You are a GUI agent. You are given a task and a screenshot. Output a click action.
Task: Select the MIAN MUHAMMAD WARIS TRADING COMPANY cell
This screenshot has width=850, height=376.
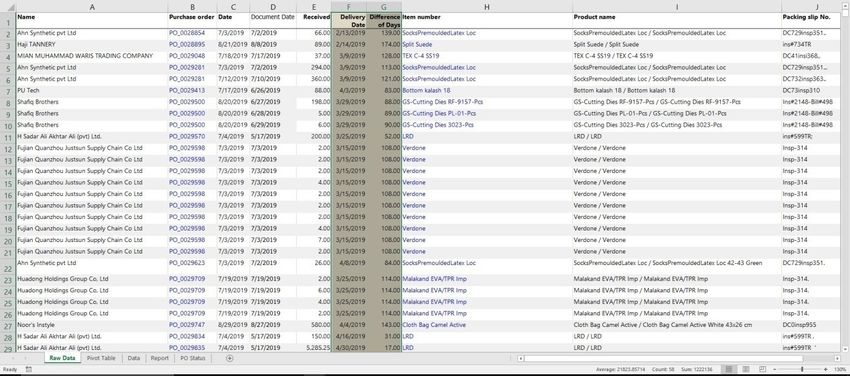92,56
